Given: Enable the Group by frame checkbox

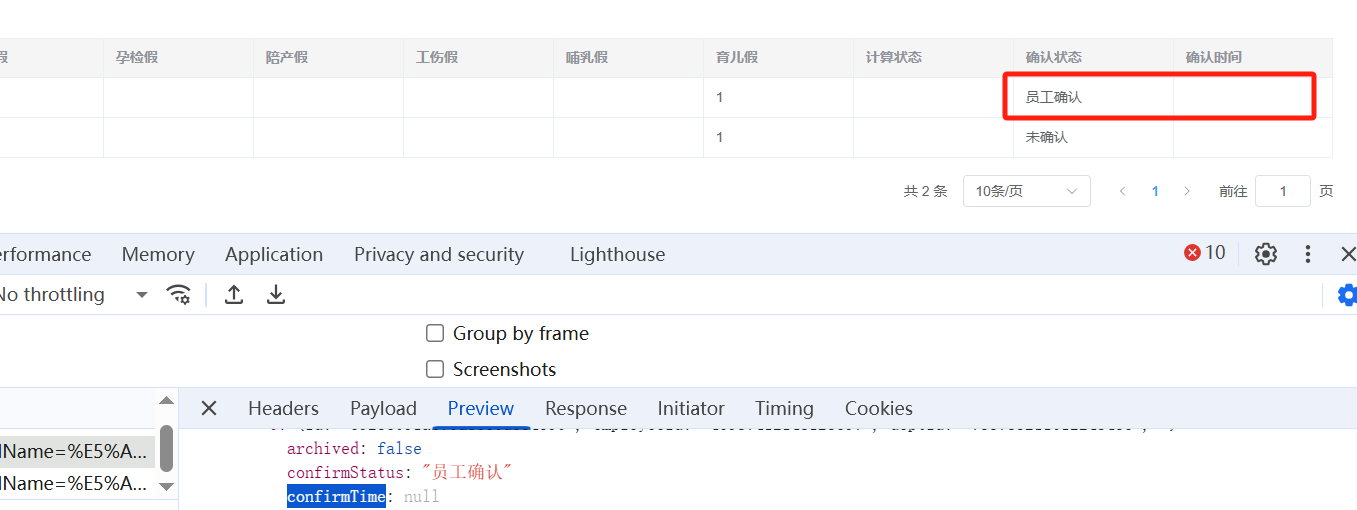Looking at the screenshot, I should pyautogui.click(x=435, y=333).
